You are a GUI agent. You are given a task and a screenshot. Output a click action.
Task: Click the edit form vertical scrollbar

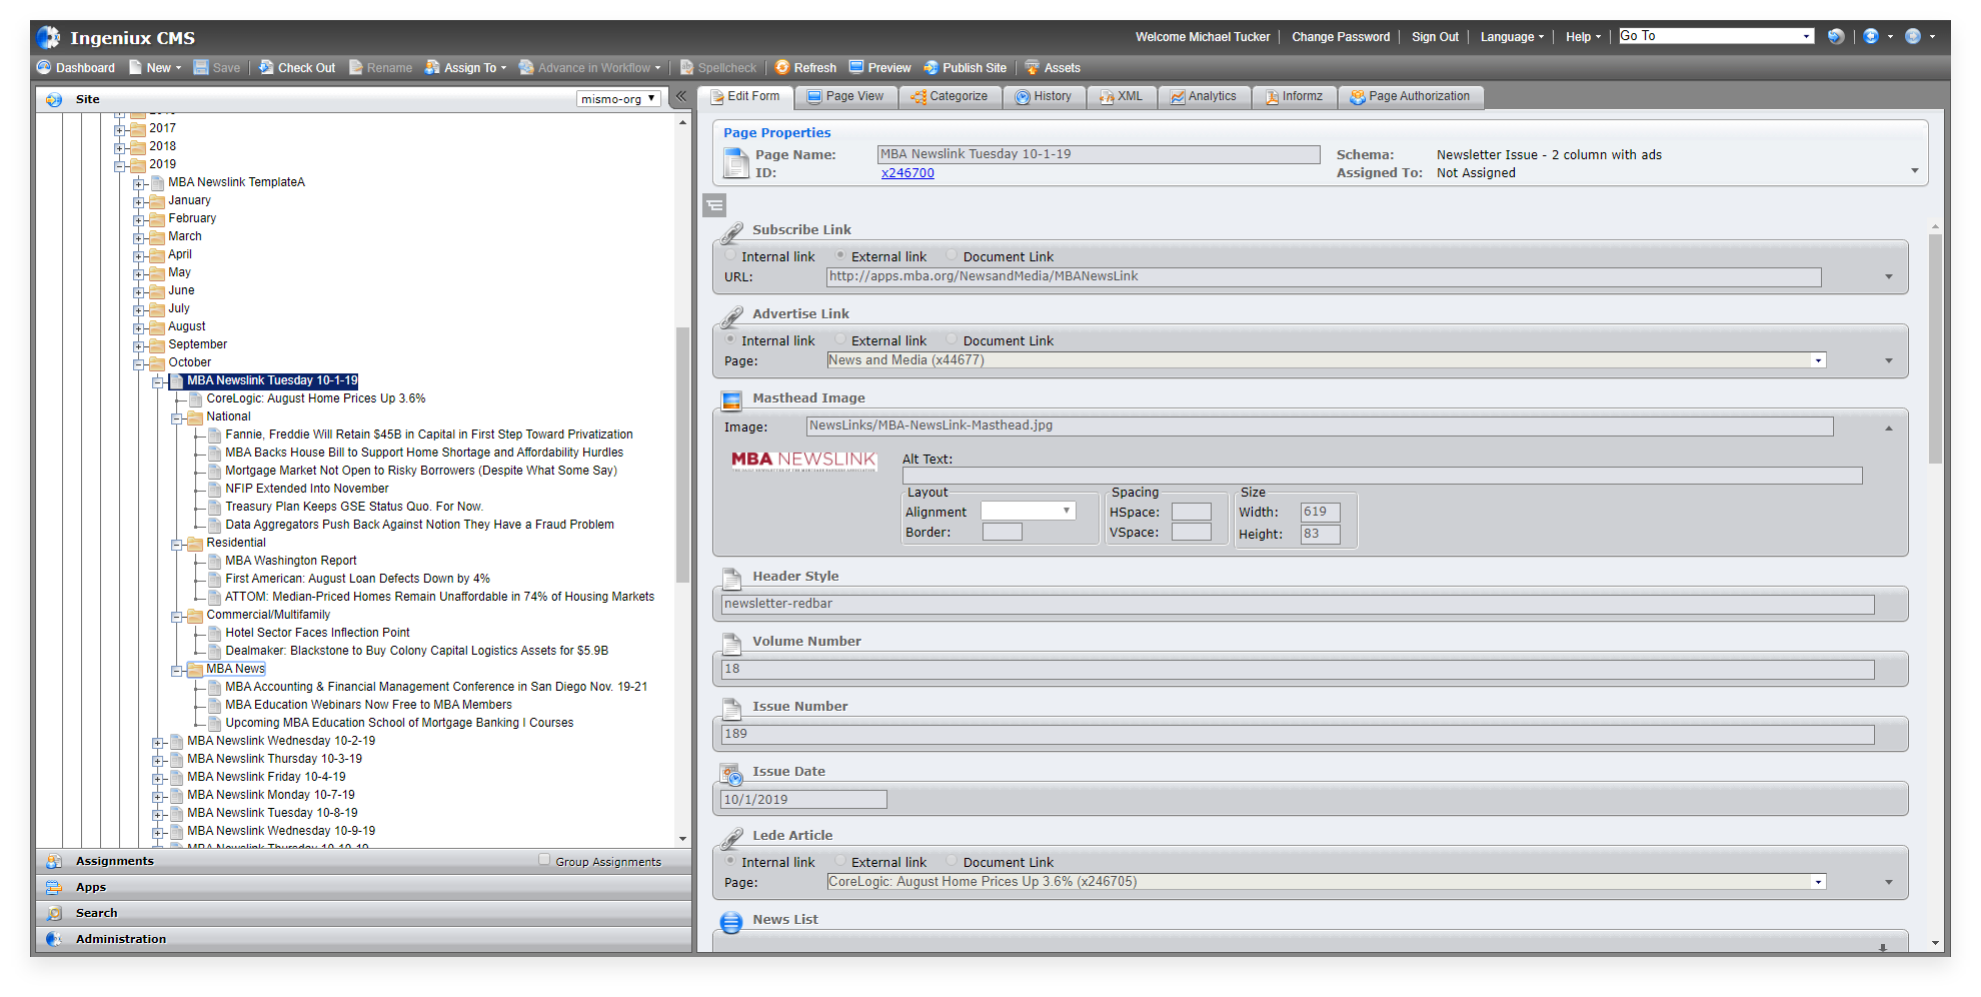coord(1935,349)
